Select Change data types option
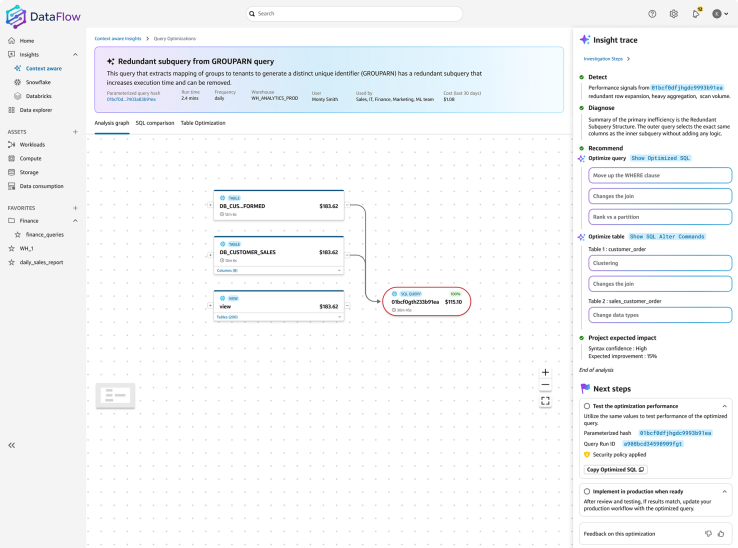 [660, 315]
